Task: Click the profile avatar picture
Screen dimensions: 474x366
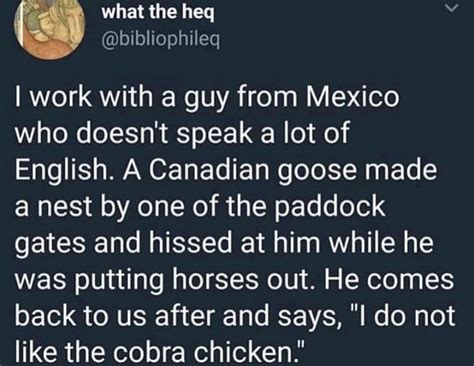Action: coord(49,27)
